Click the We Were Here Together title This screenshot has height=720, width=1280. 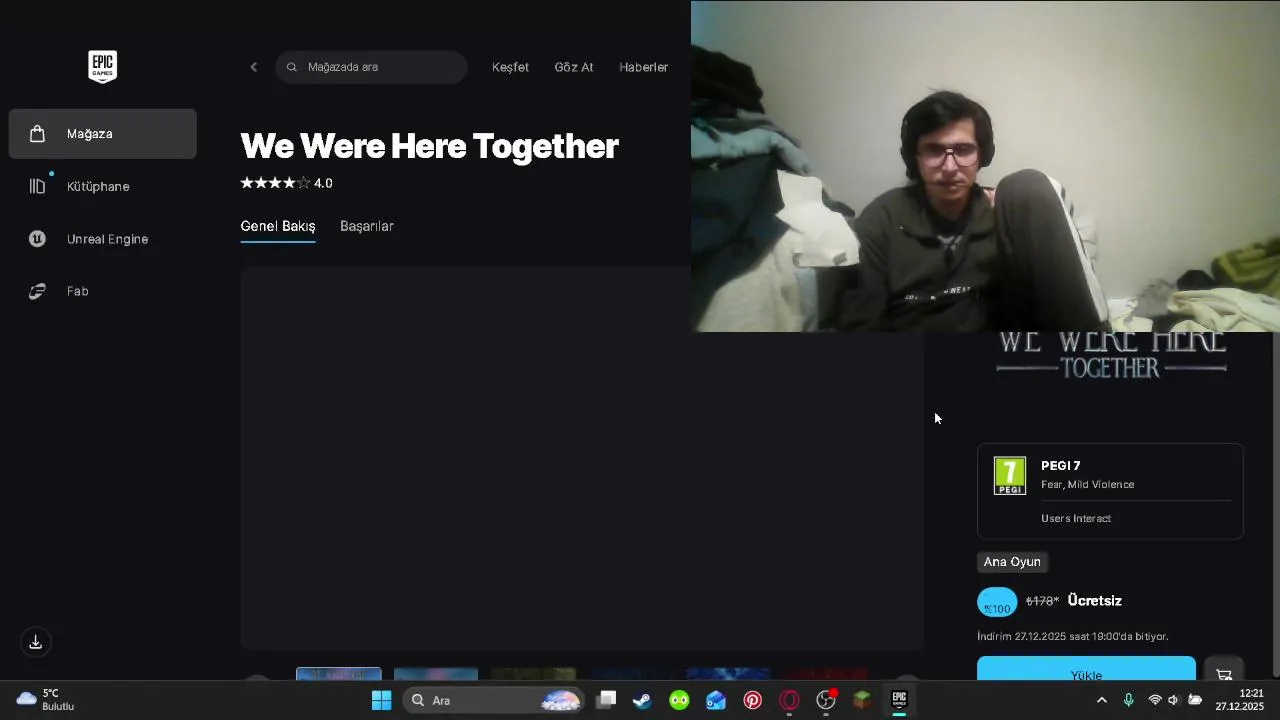(x=429, y=146)
